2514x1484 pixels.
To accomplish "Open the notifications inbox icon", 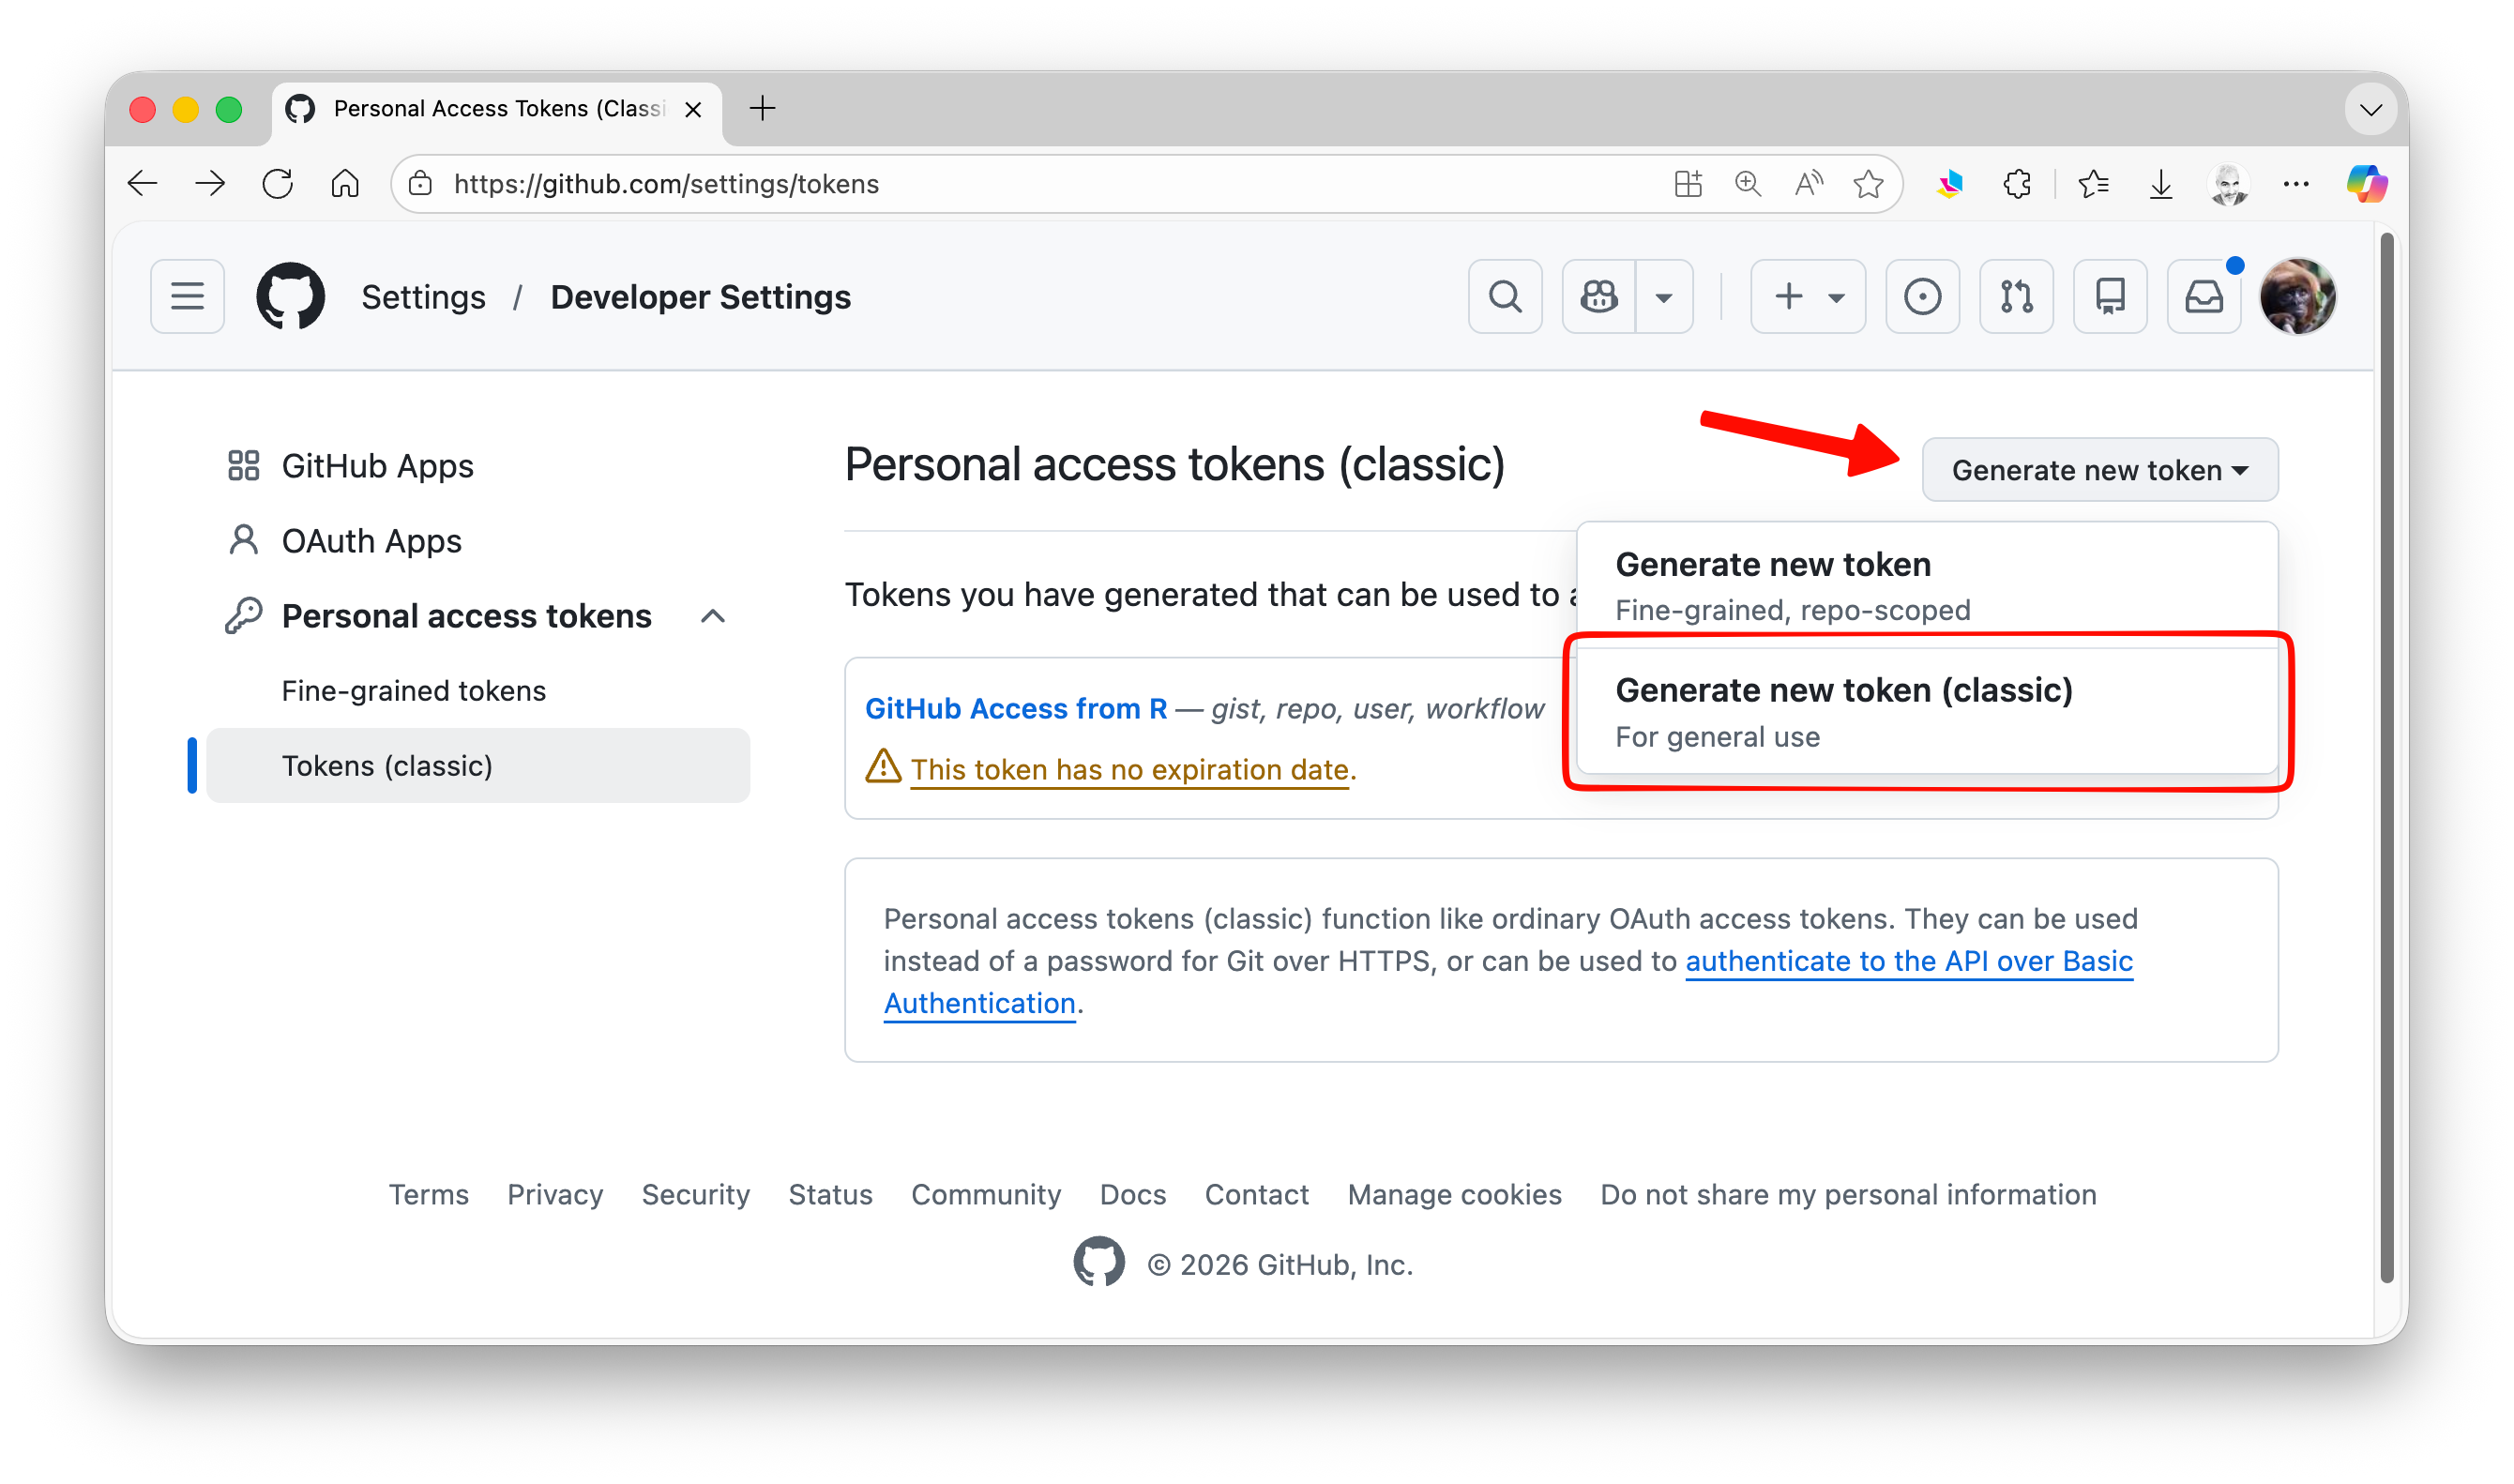I will (x=2204, y=297).
